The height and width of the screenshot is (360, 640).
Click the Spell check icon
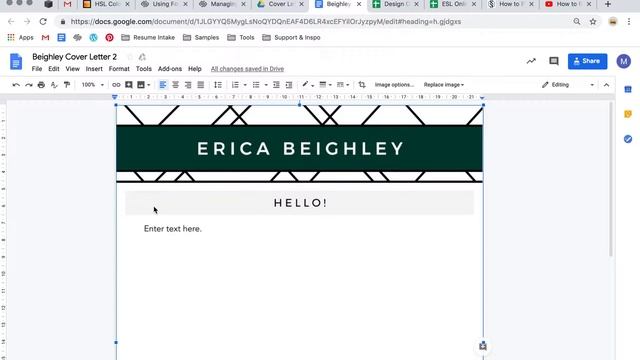(54, 85)
